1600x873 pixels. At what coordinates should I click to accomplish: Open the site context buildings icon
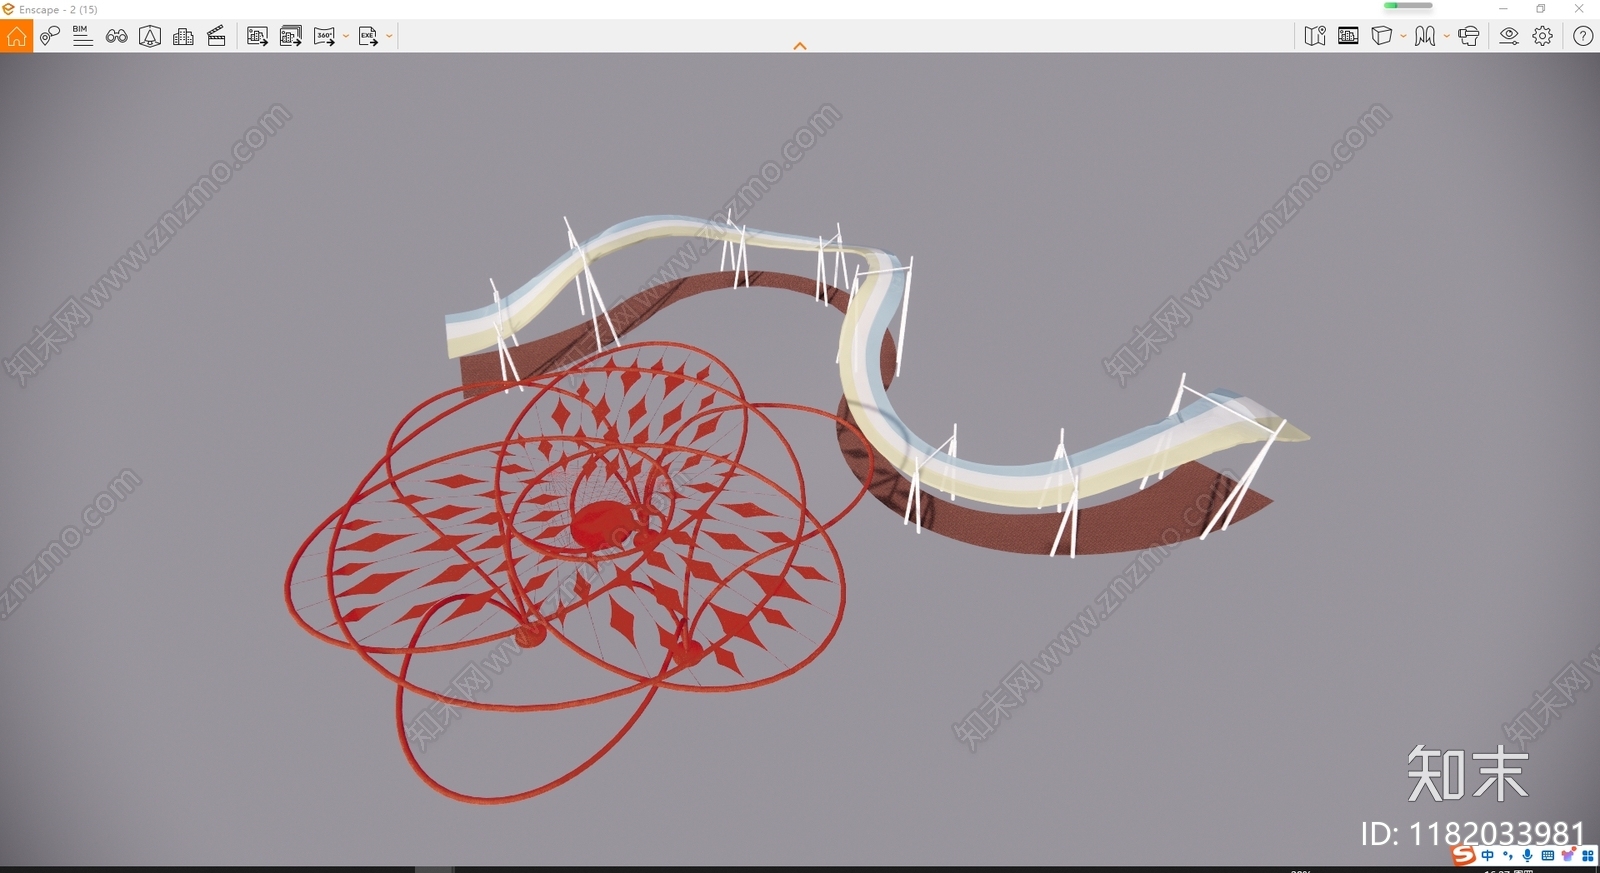click(183, 37)
